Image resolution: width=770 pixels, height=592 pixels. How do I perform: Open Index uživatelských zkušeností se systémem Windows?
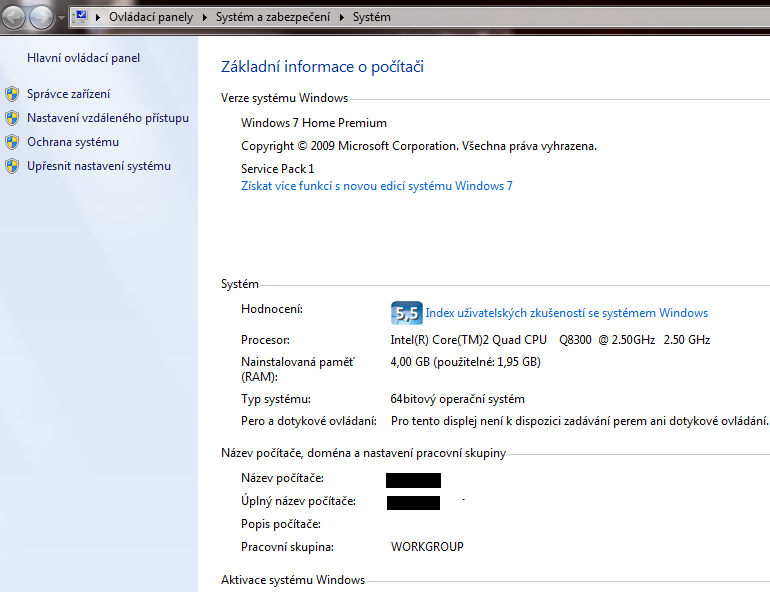point(567,313)
